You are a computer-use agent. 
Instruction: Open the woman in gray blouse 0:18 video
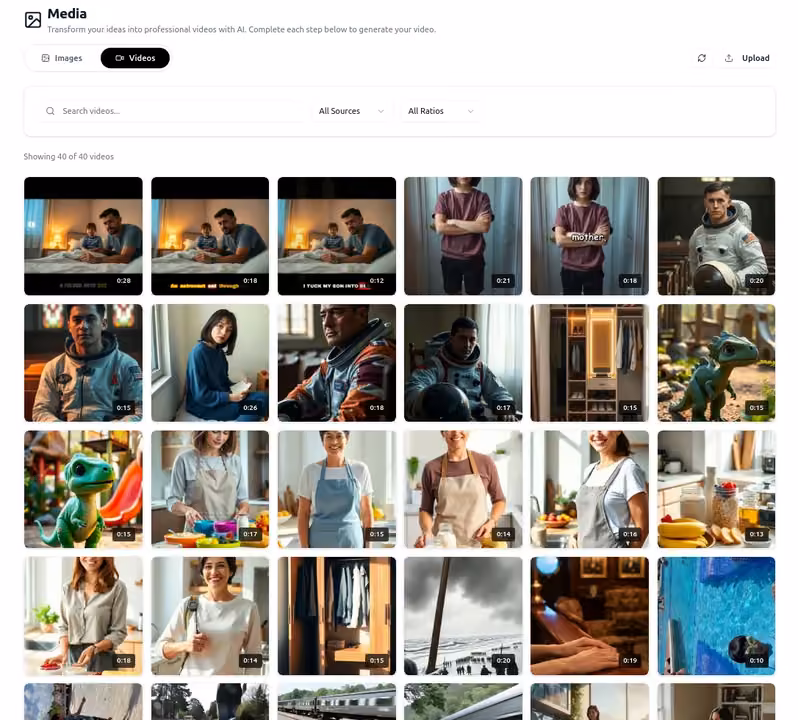click(x=83, y=616)
